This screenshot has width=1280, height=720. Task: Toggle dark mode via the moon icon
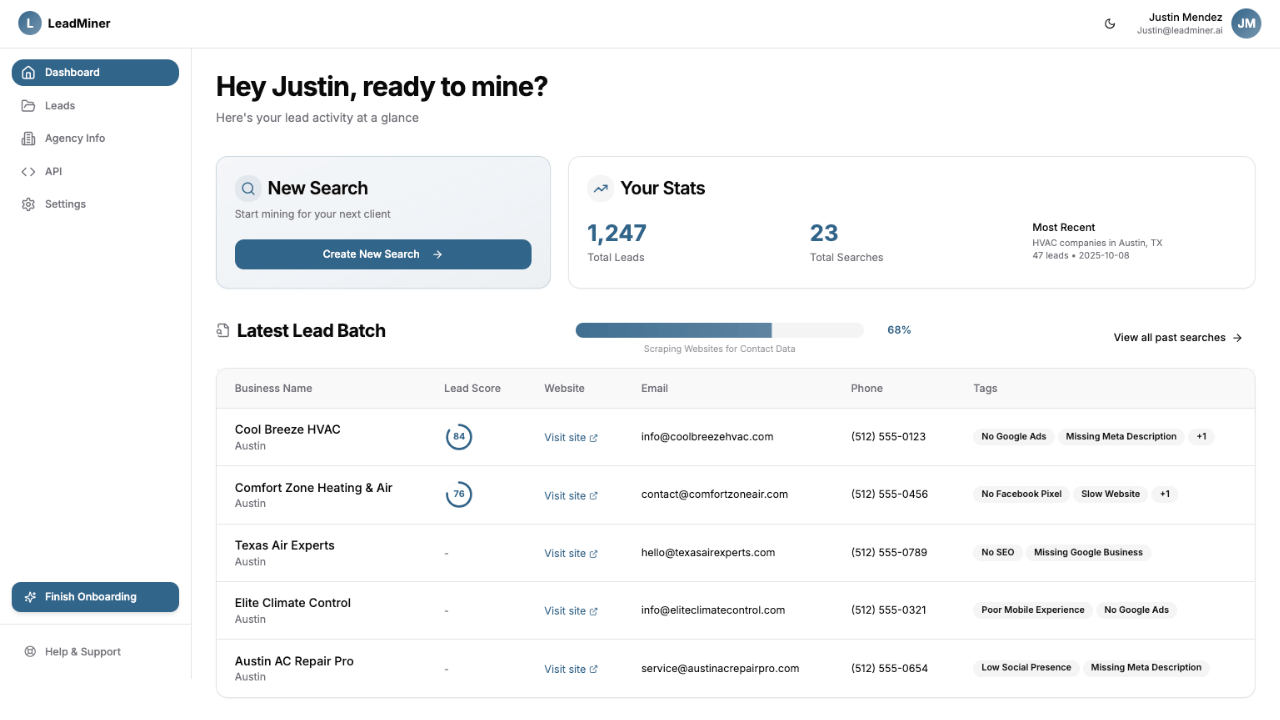click(1110, 23)
